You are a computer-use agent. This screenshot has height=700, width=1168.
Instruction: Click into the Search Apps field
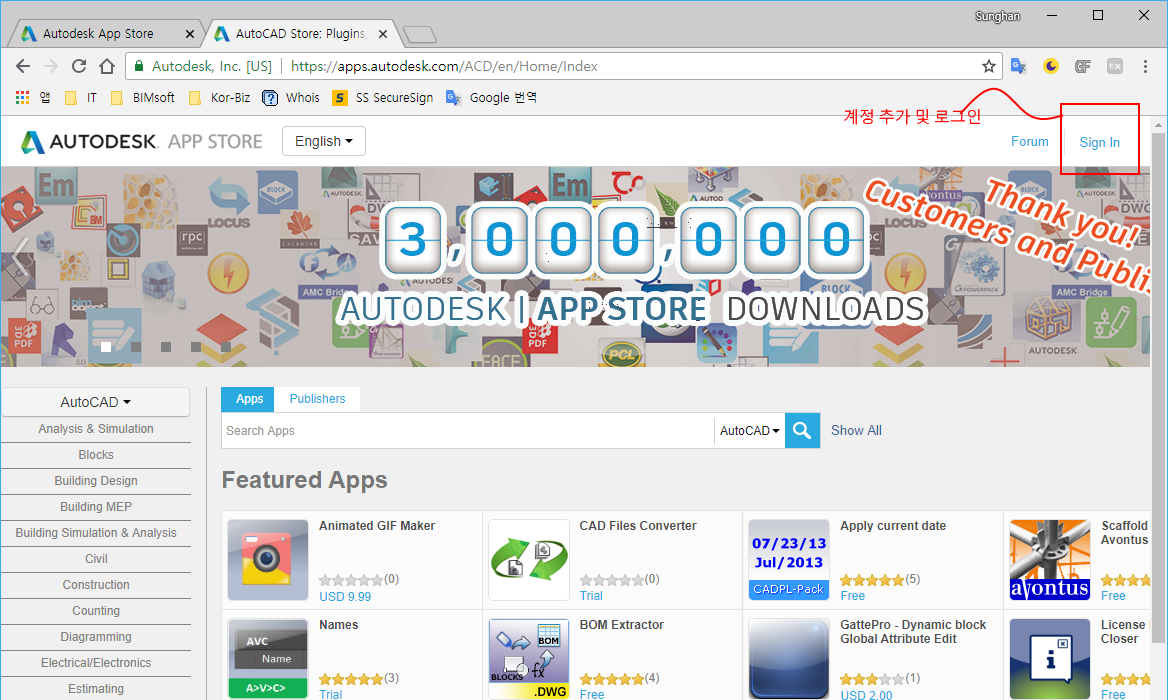(x=466, y=431)
